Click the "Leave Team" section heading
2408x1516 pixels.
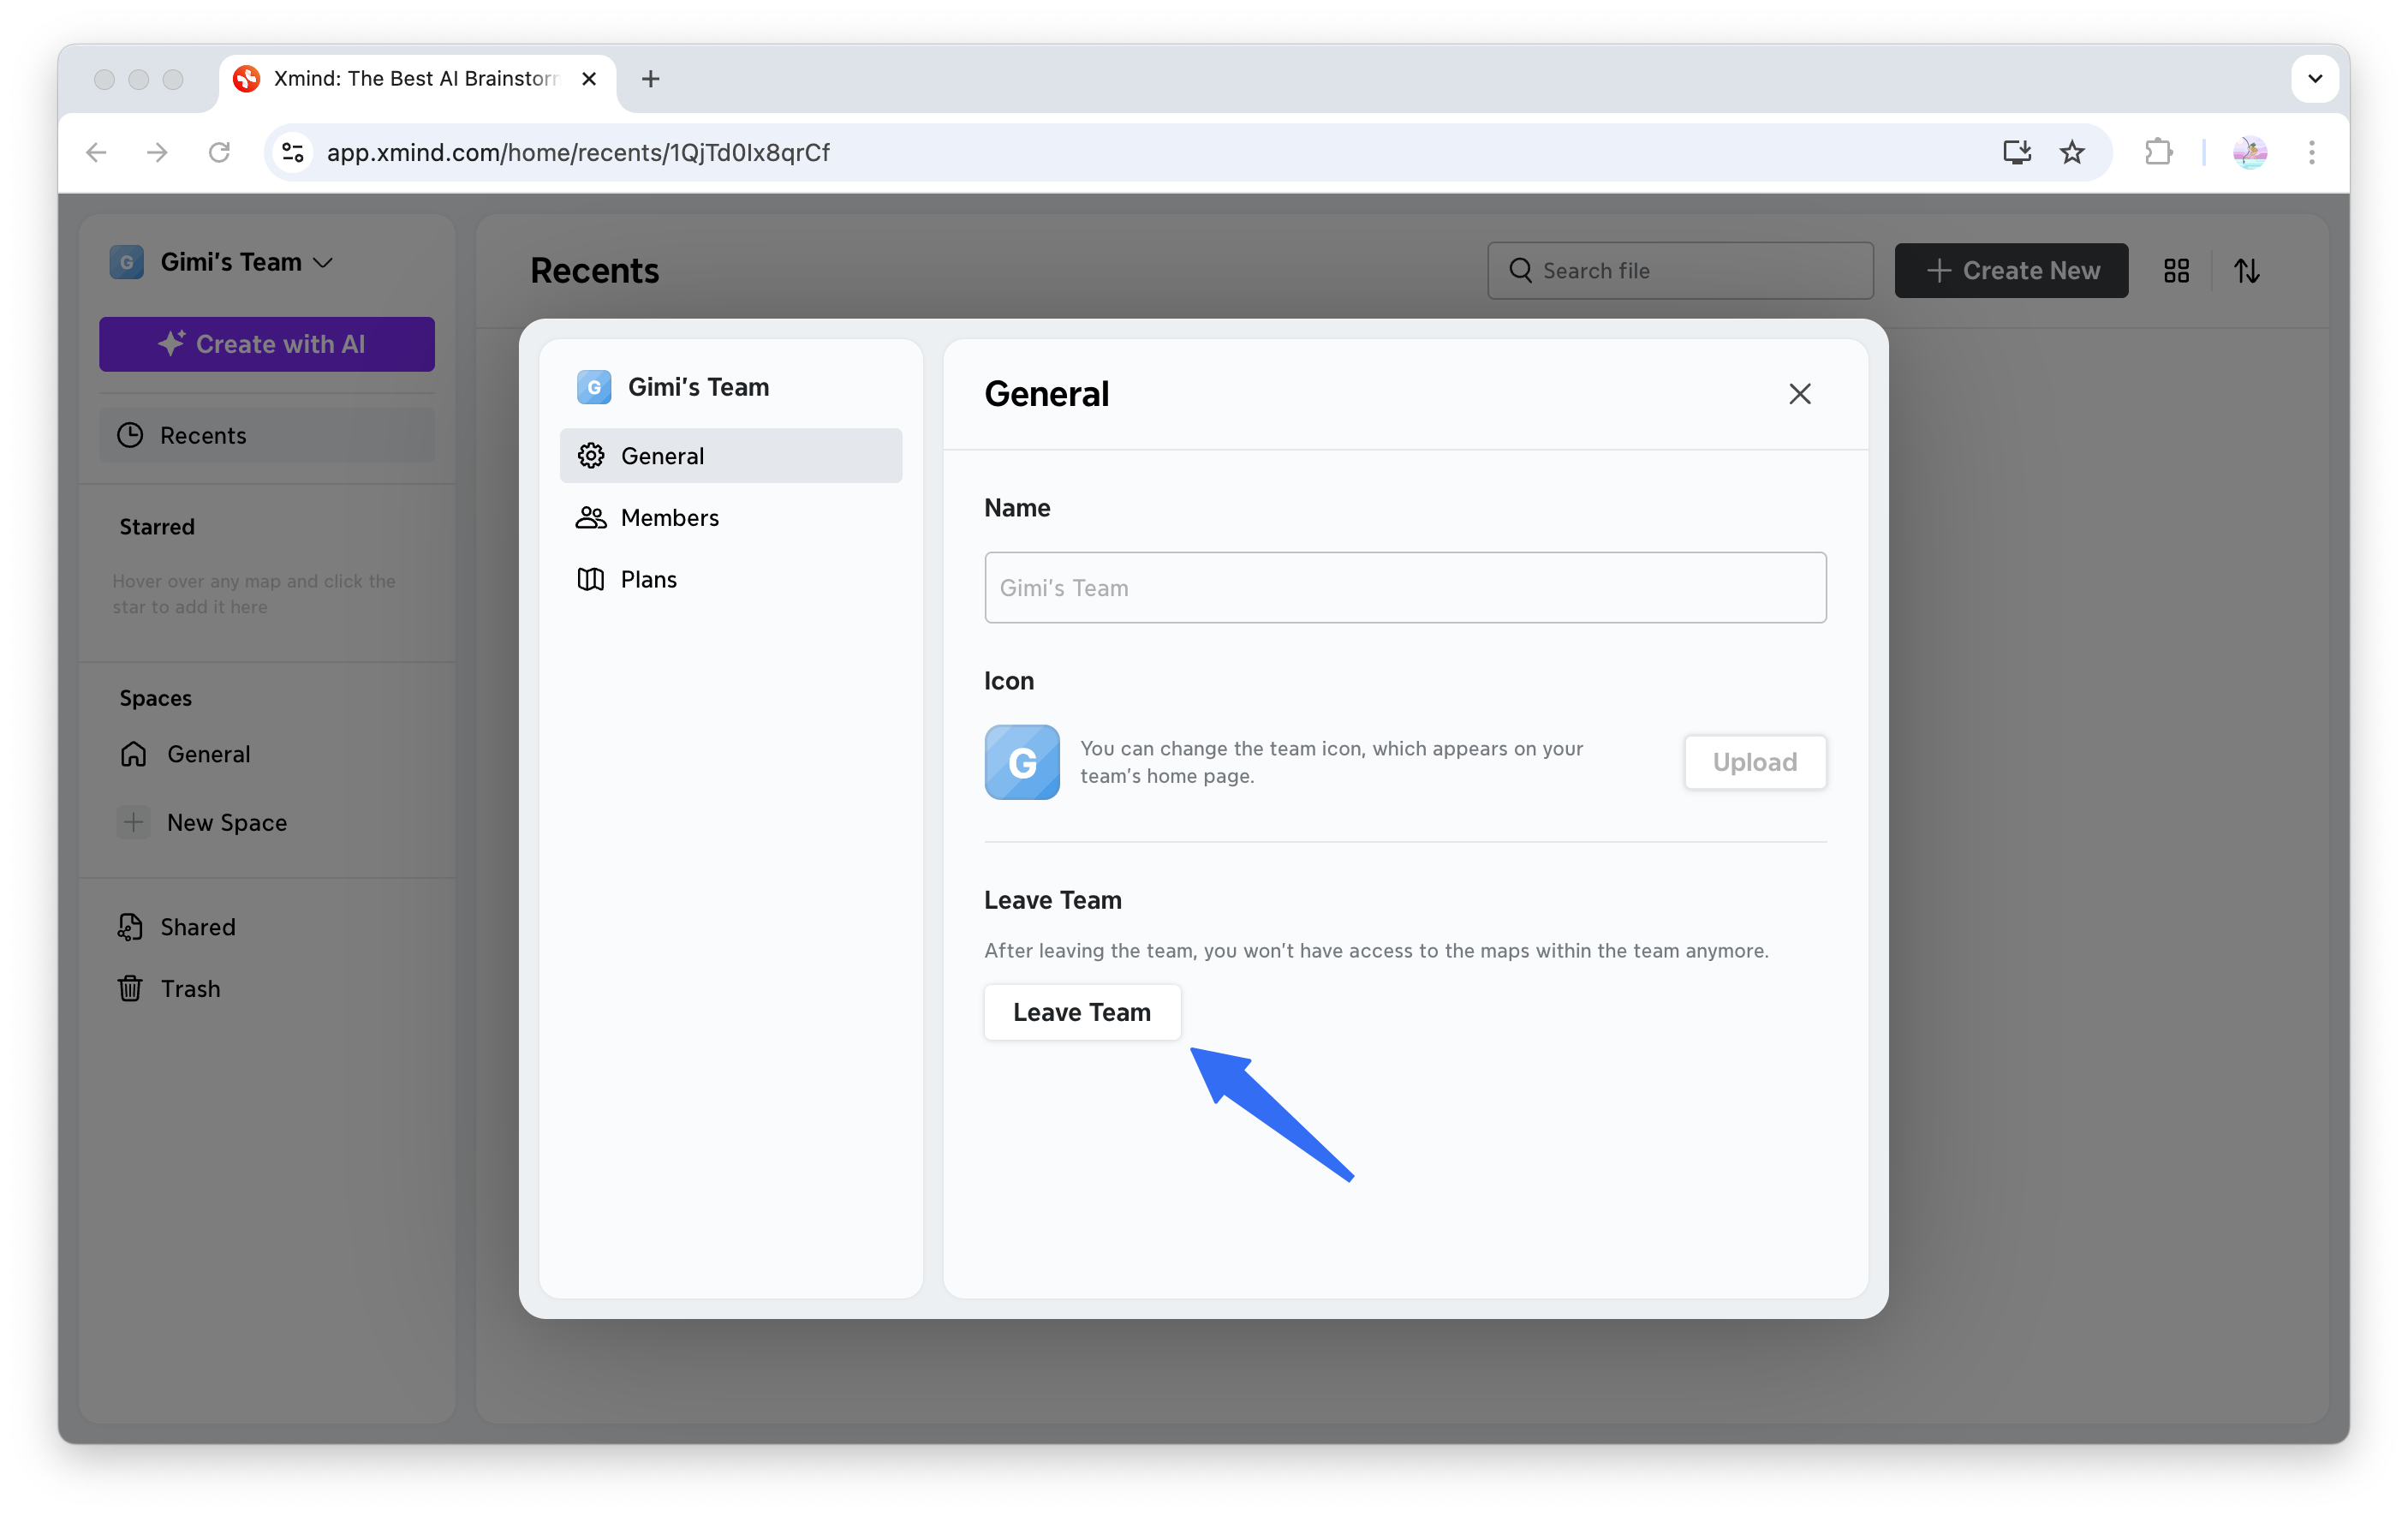coord(1053,900)
